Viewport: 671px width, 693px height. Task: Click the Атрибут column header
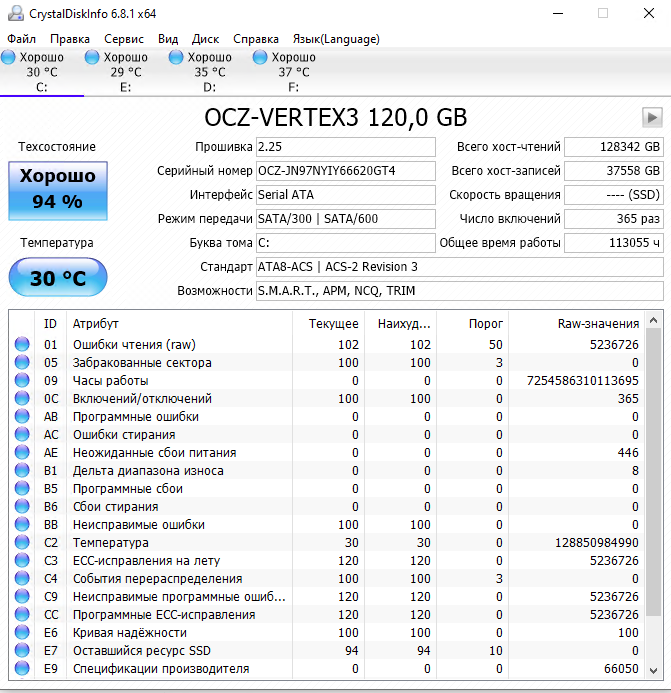pos(179,324)
